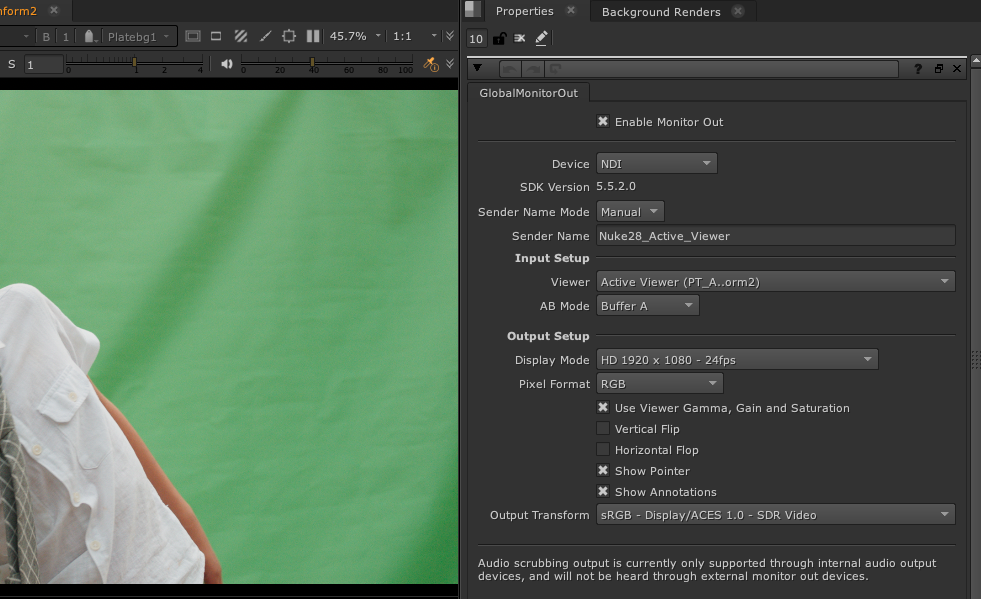The width and height of the screenshot is (981, 599).
Task: Click the Sender Name text field
Action: (775, 236)
